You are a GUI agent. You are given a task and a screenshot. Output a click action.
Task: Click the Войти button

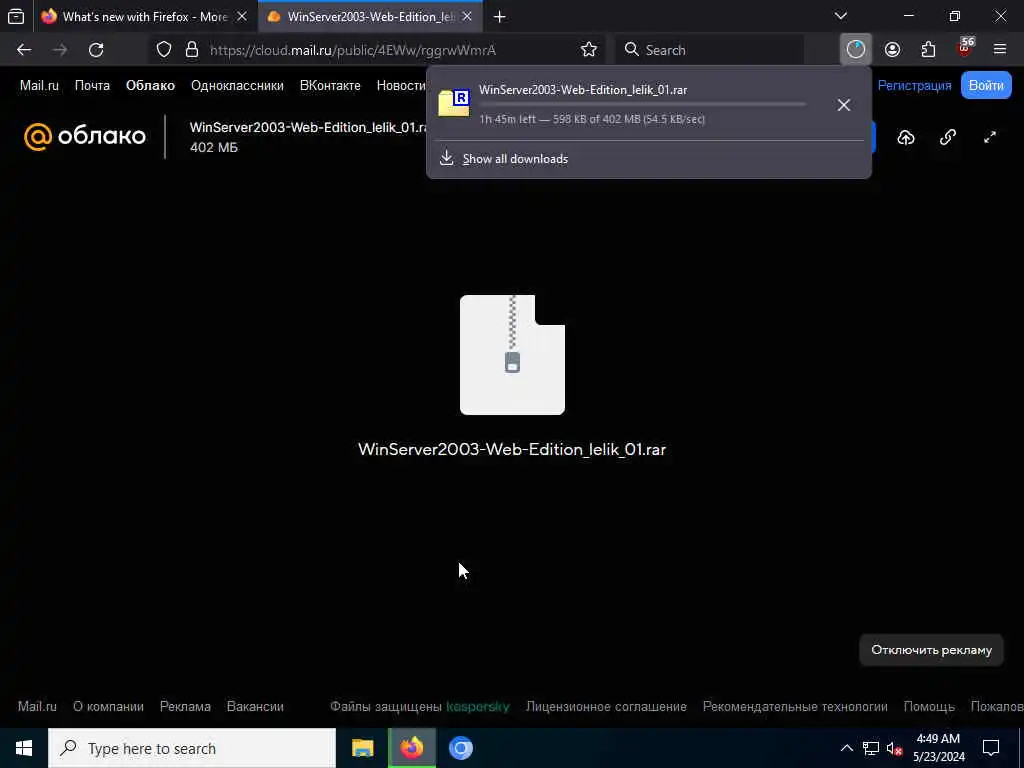[x=986, y=86]
